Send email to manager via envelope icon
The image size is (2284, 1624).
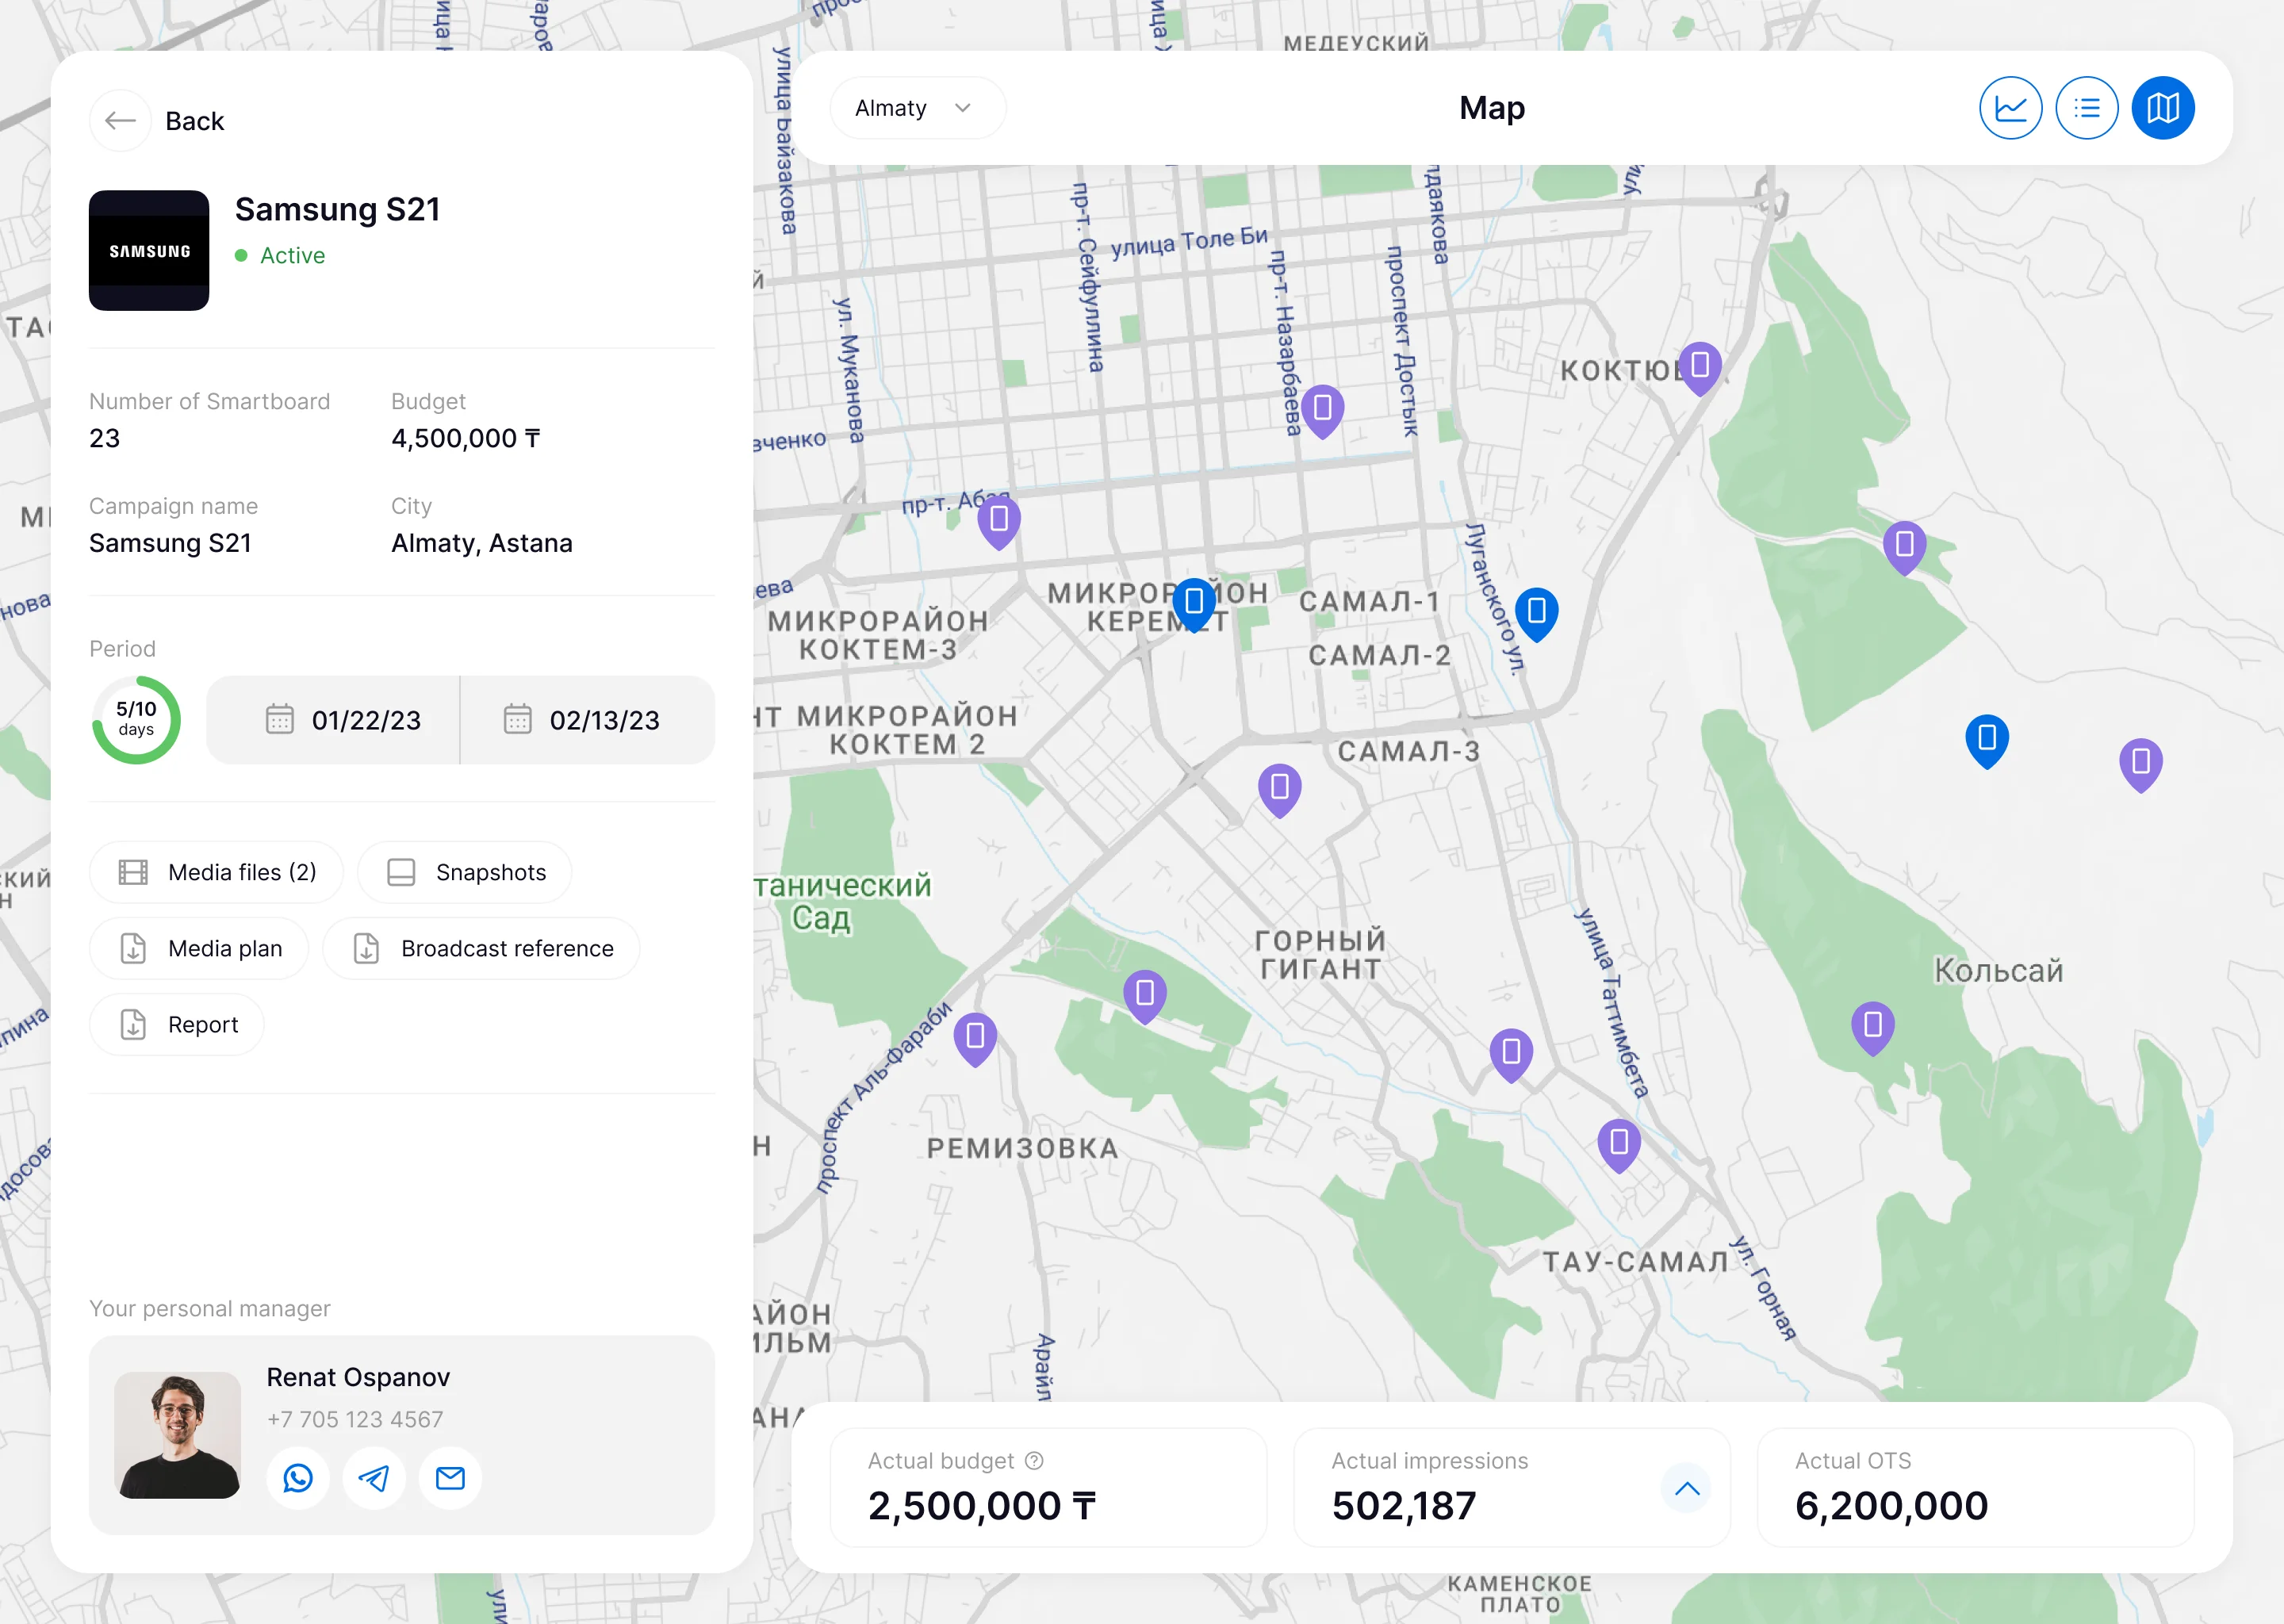click(450, 1477)
